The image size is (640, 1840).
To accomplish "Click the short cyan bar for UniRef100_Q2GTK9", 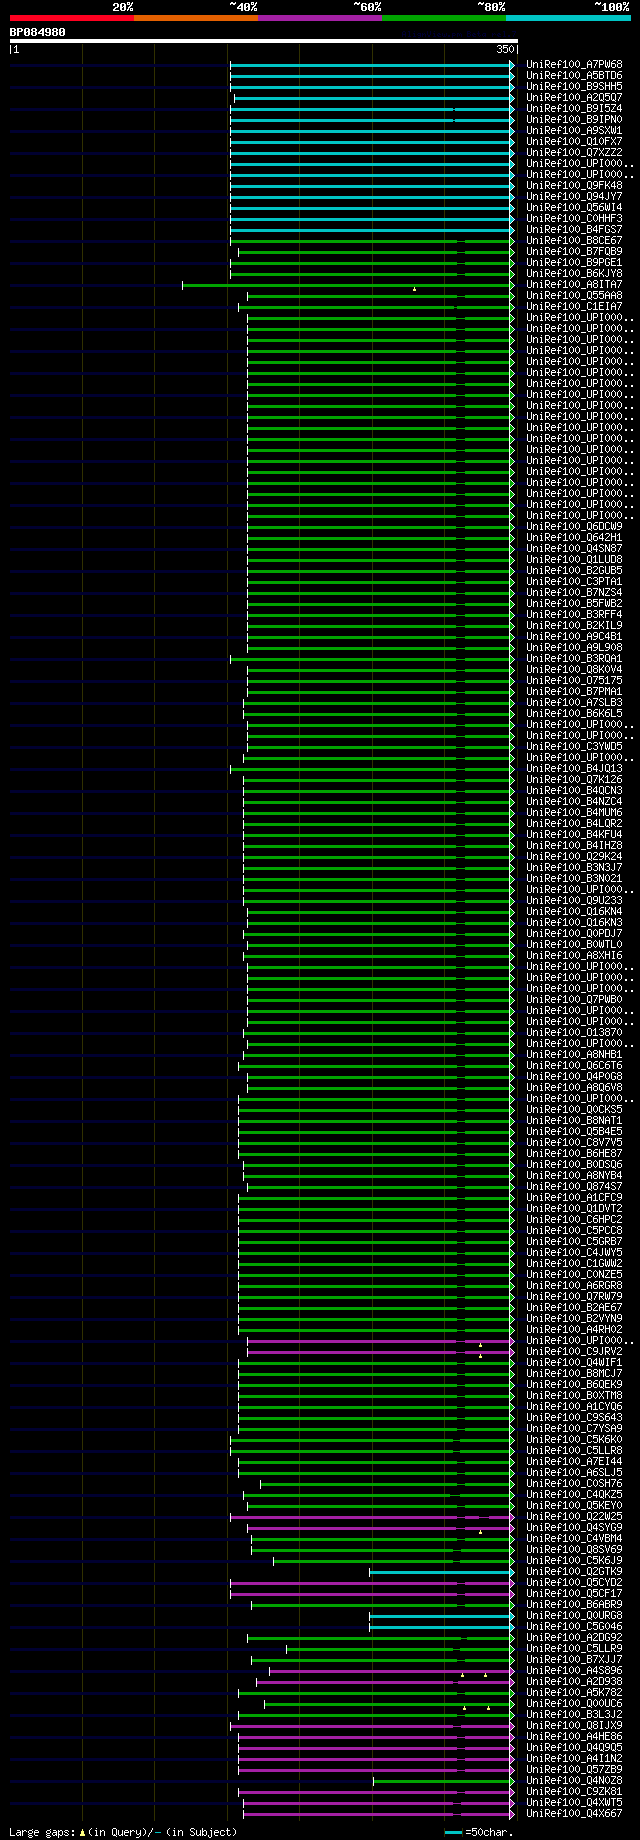I will click(x=442, y=1572).
